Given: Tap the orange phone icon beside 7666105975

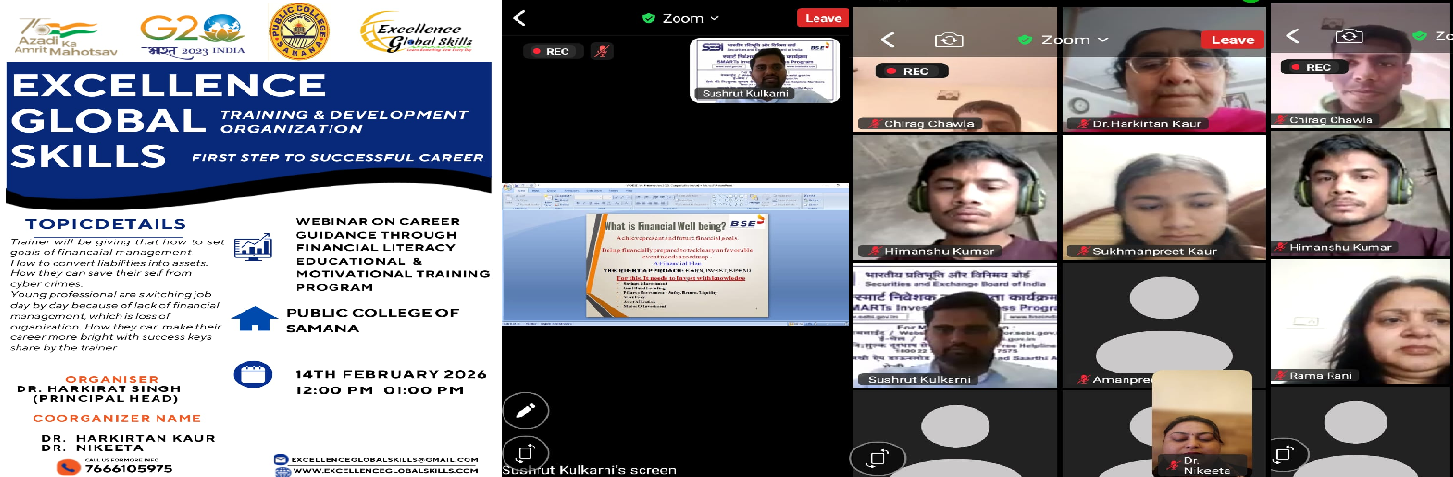Looking at the screenshot, I should tap(68, 467).
